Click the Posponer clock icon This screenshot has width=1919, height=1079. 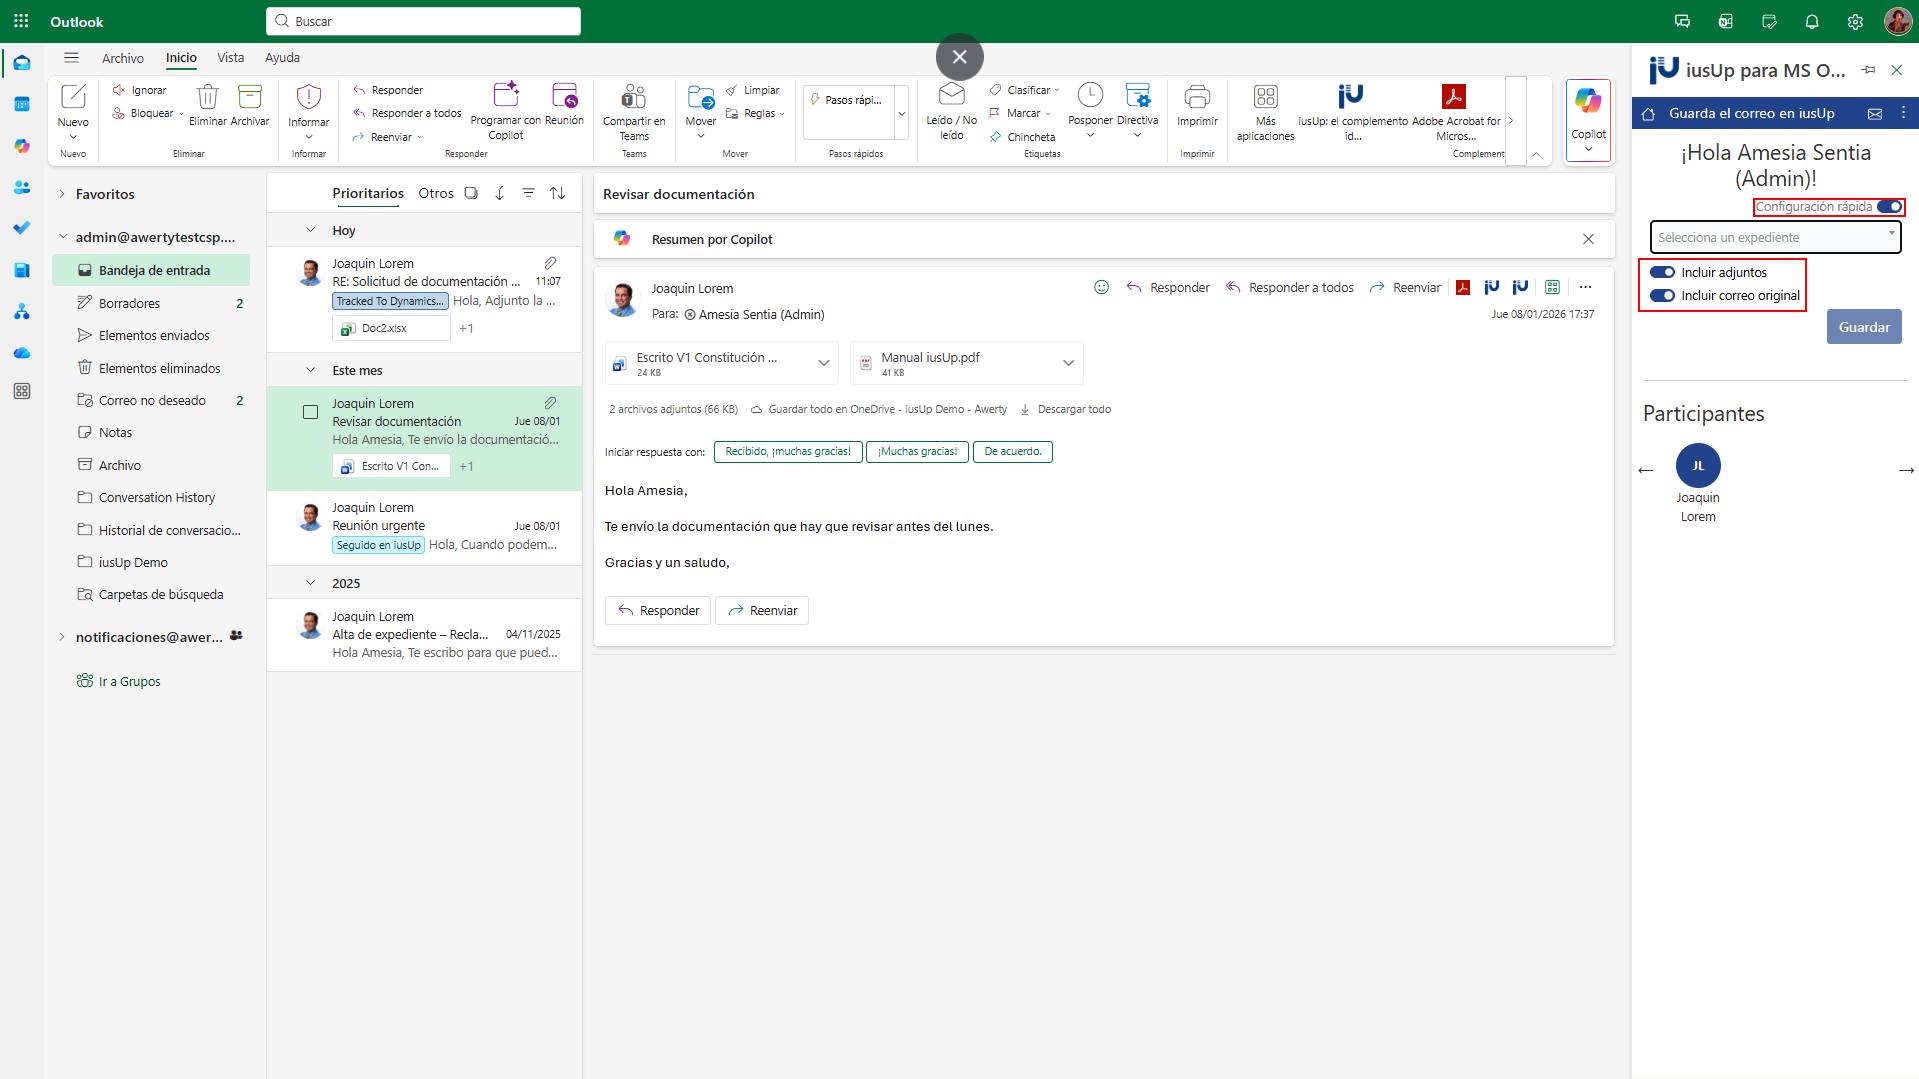pyautogui.click(x=1089, y=96)
